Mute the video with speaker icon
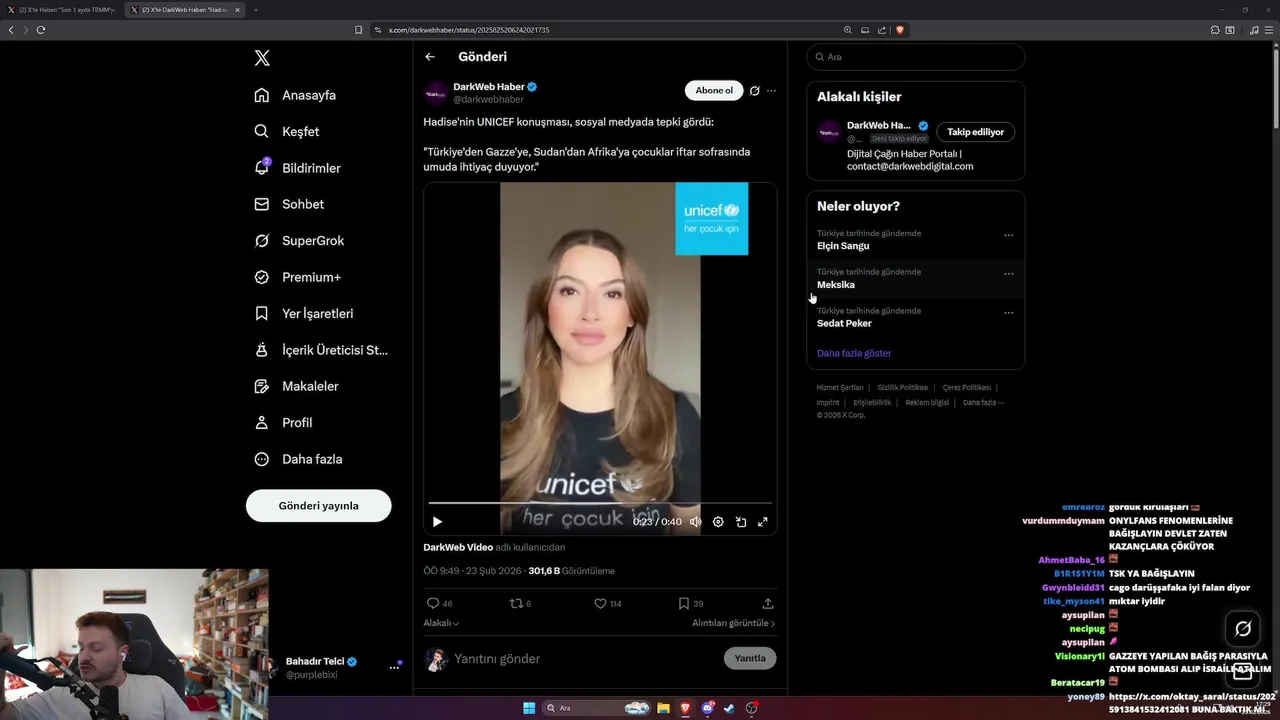 pos(695,522)
